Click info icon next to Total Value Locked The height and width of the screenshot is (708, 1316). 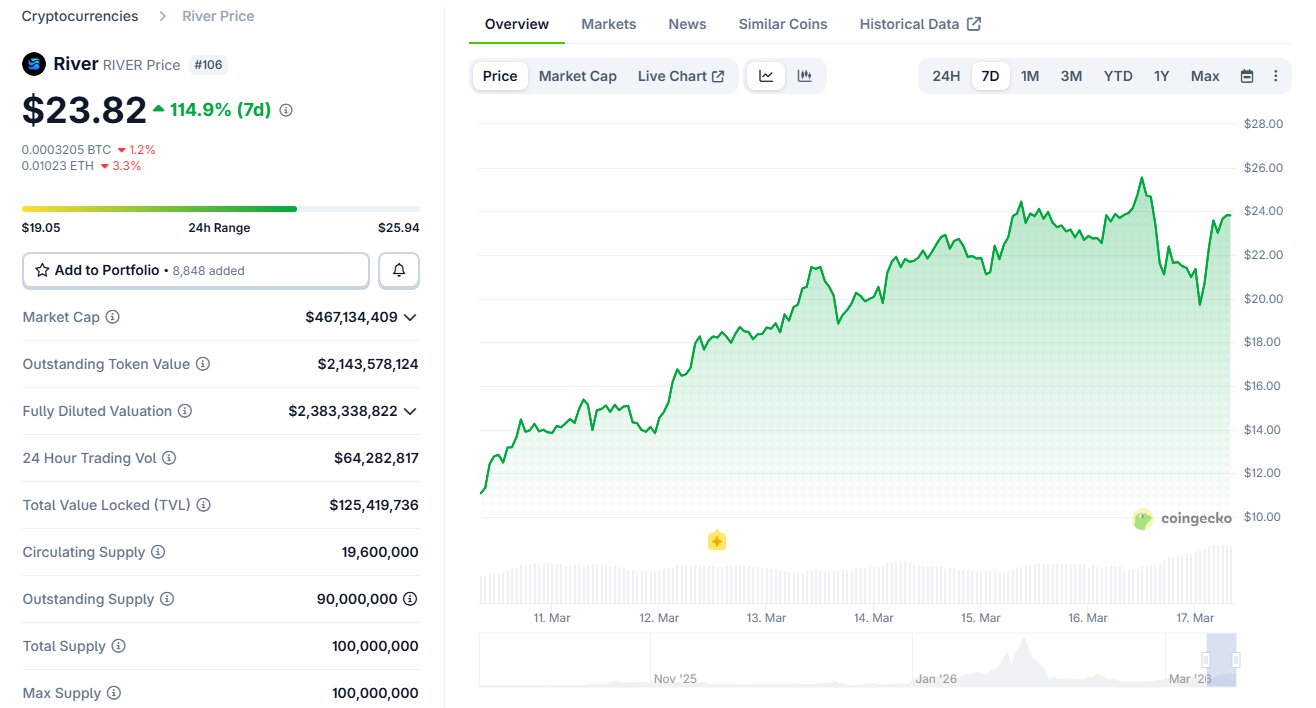(x=204, y=505)
